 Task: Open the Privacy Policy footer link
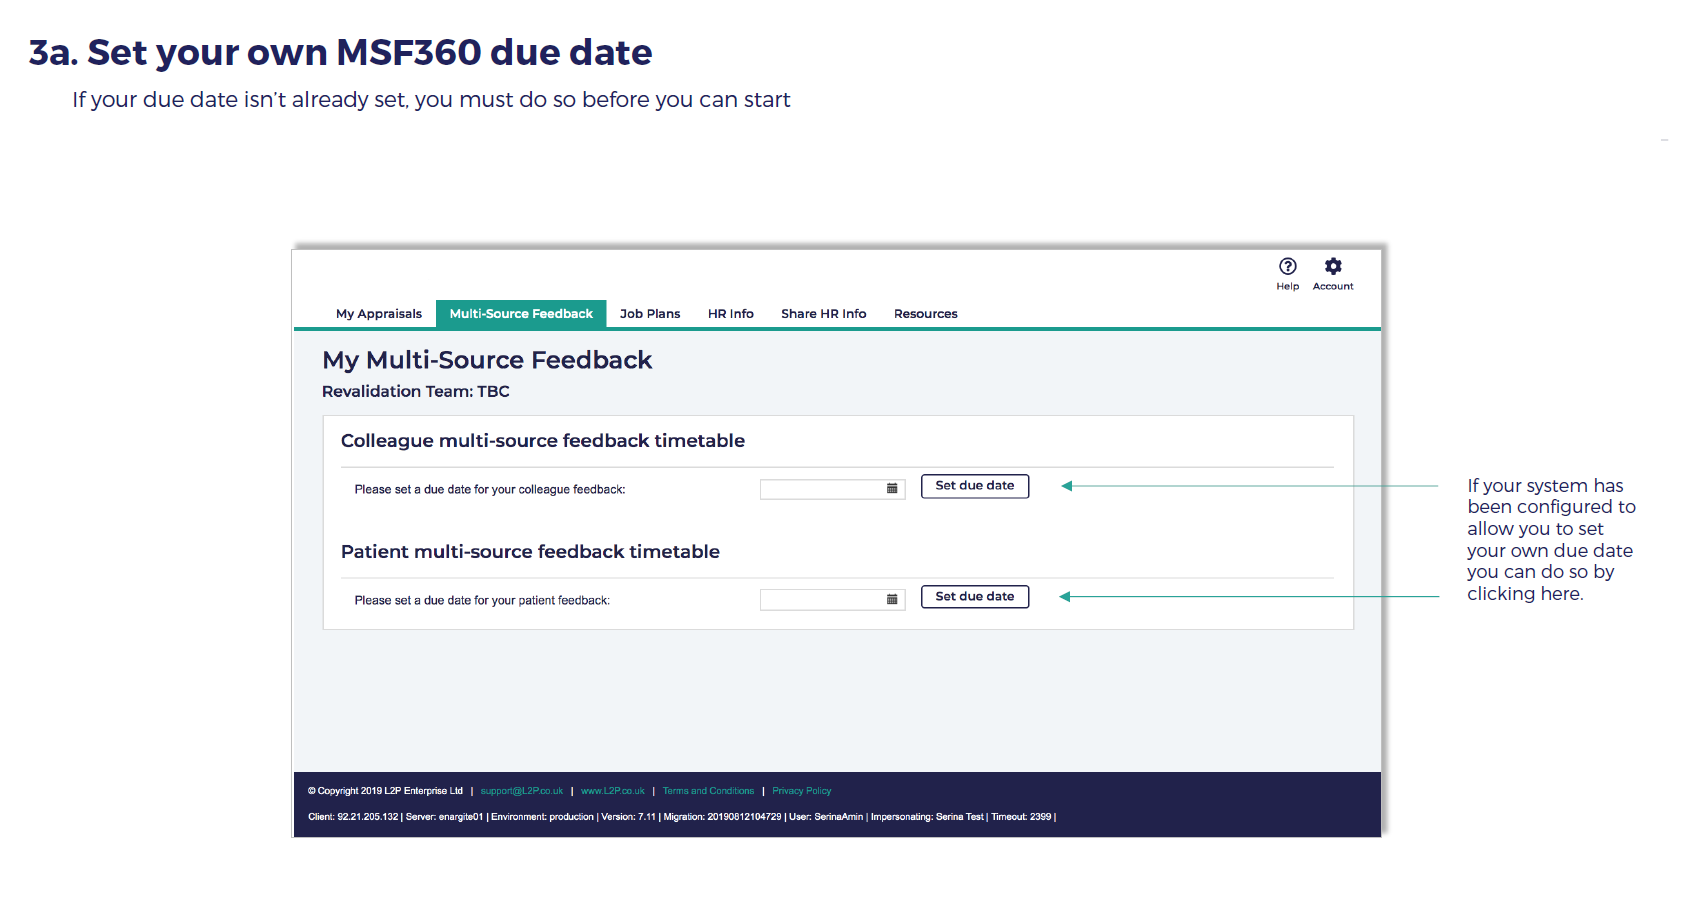[x=801, y=791]
